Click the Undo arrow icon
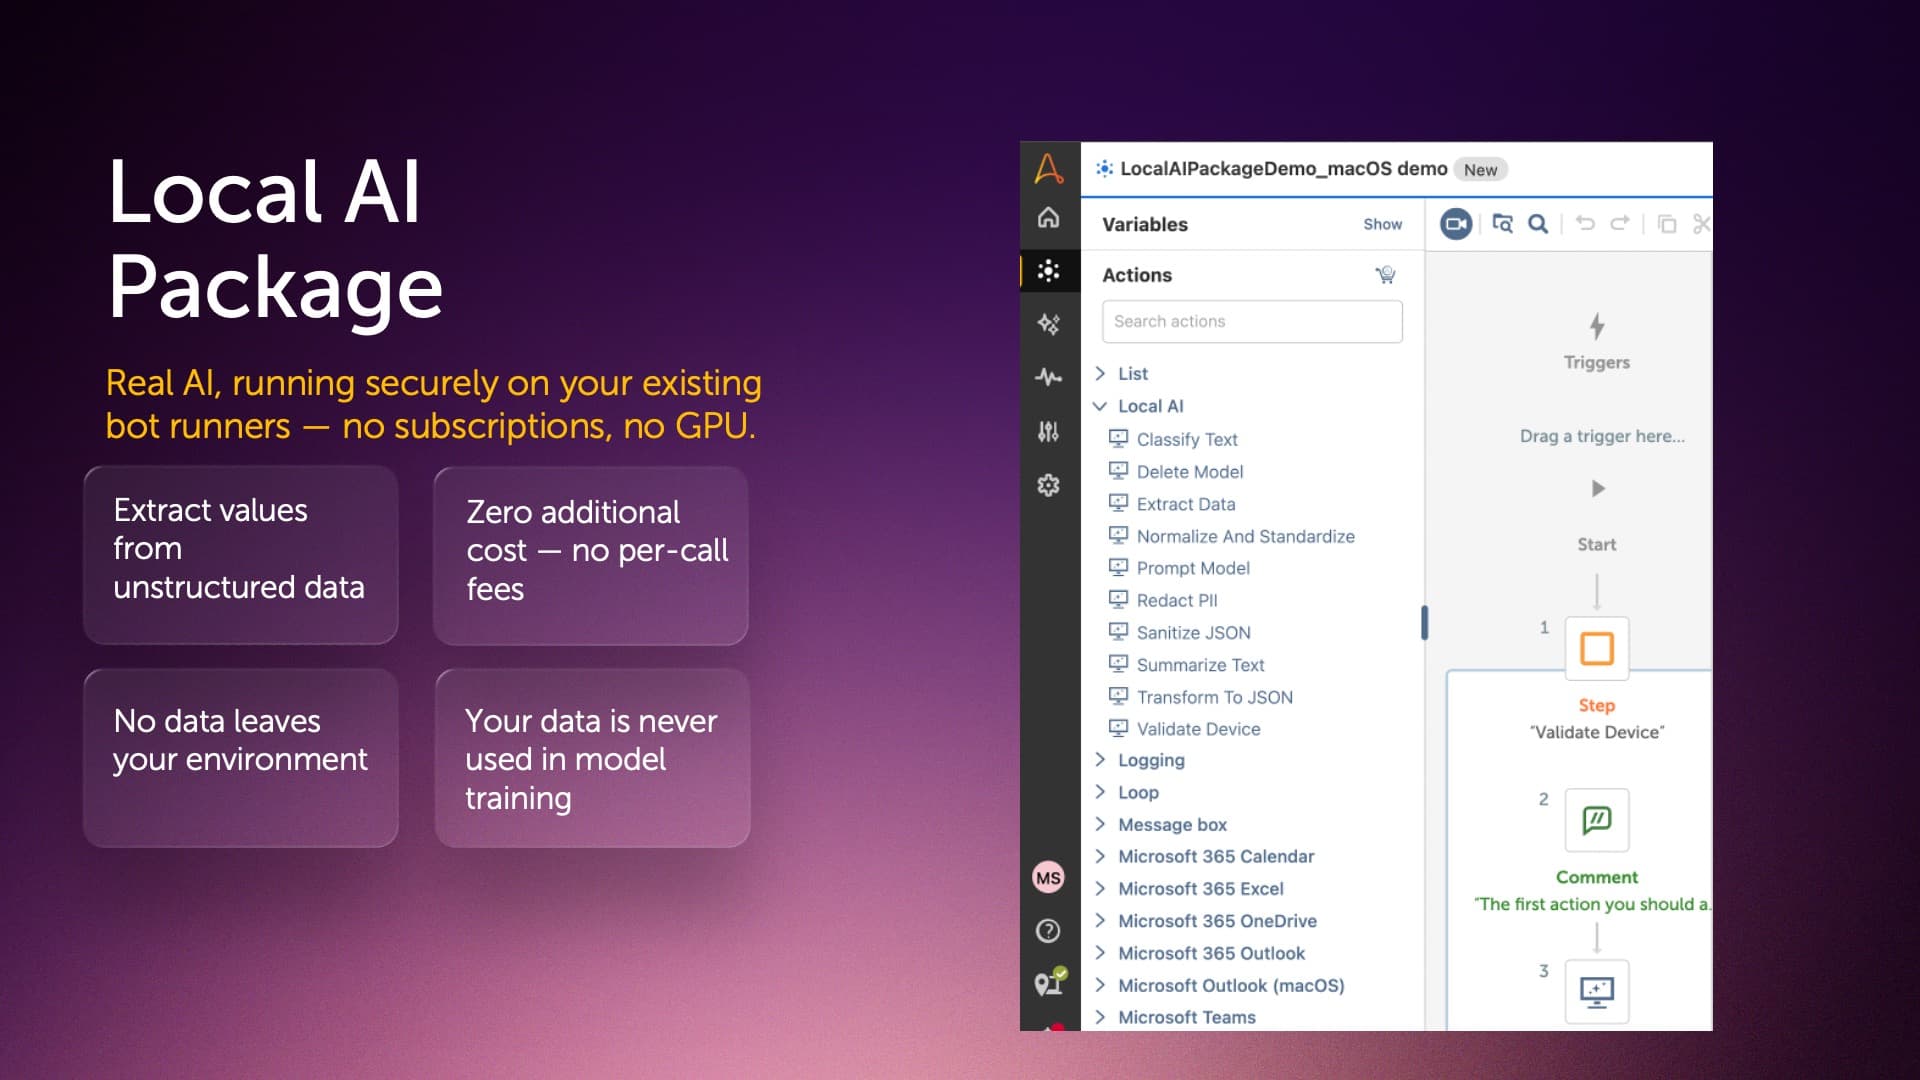1920x1080 pixels. coord(1585,223)
